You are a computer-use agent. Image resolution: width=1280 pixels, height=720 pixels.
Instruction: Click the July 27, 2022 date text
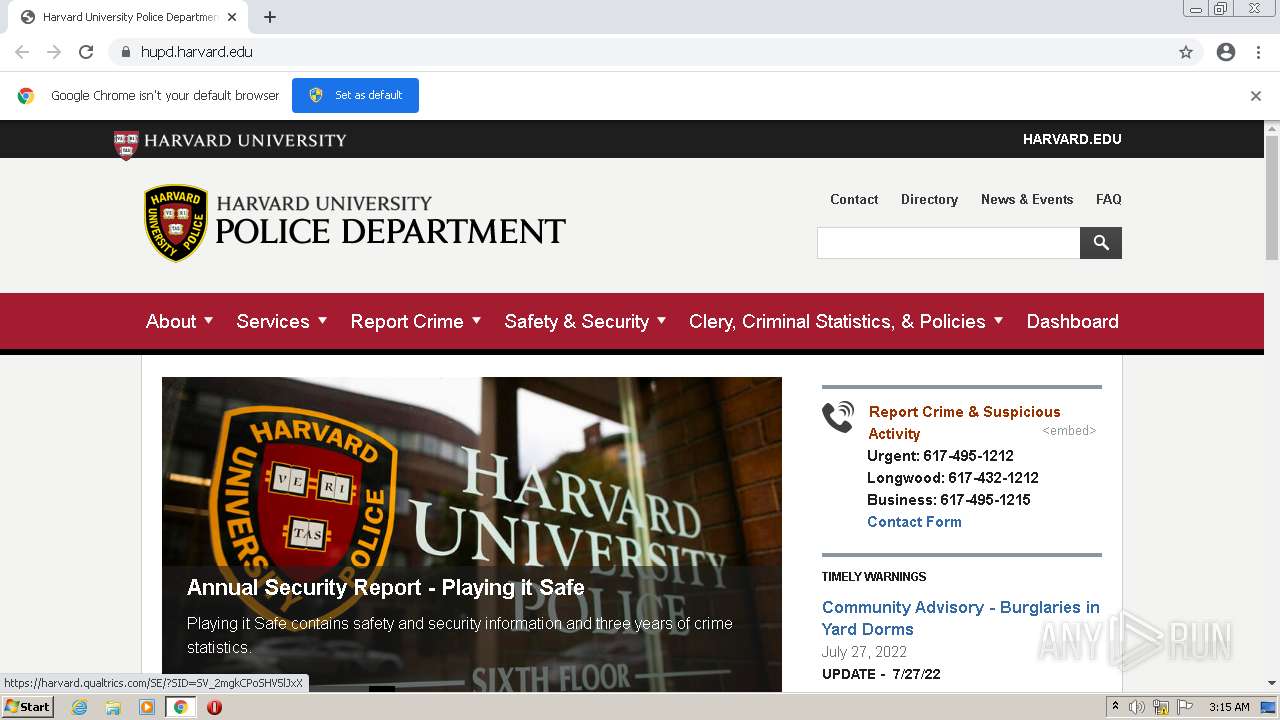click(864, 651)
